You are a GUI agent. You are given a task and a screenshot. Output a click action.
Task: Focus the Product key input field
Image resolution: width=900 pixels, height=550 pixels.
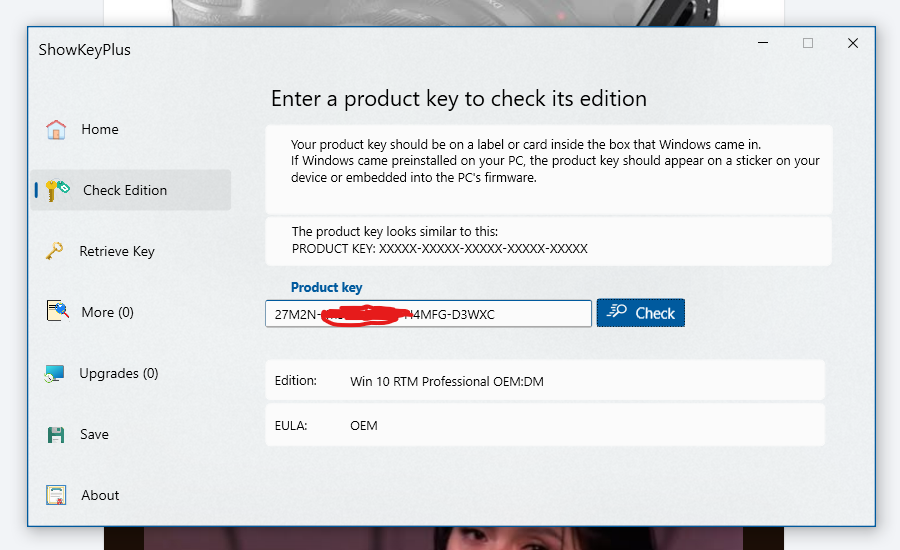428,314
